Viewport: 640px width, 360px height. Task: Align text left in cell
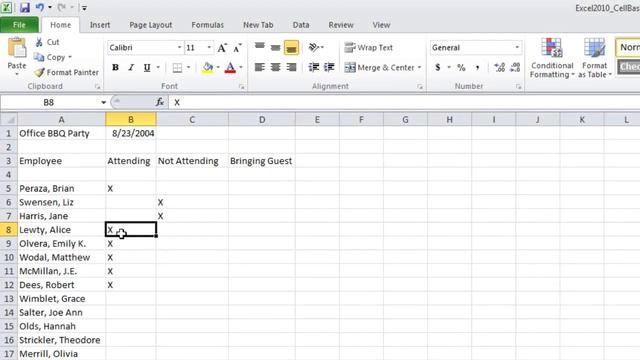pyautogui.click(x=260, y=67)
